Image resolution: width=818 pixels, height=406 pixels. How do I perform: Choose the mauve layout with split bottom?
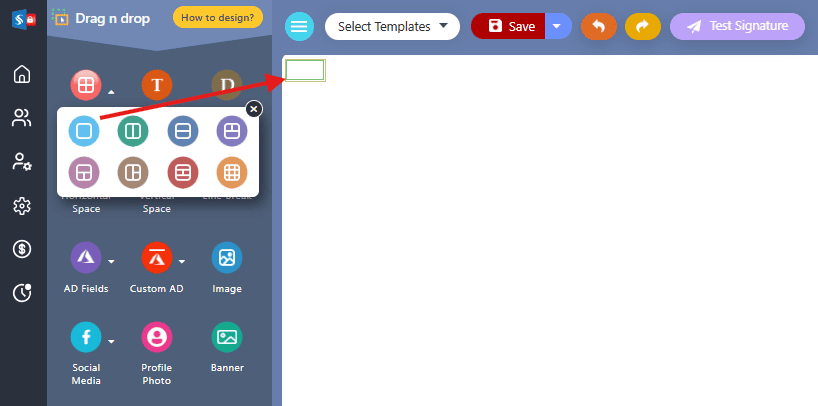pos(84,172)
